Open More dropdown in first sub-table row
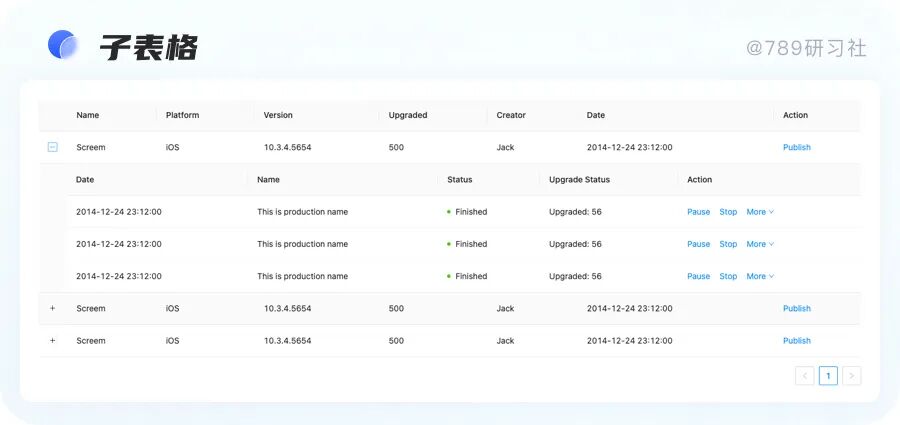The height and width of the screenshot is (425, 900). [760, 212]
